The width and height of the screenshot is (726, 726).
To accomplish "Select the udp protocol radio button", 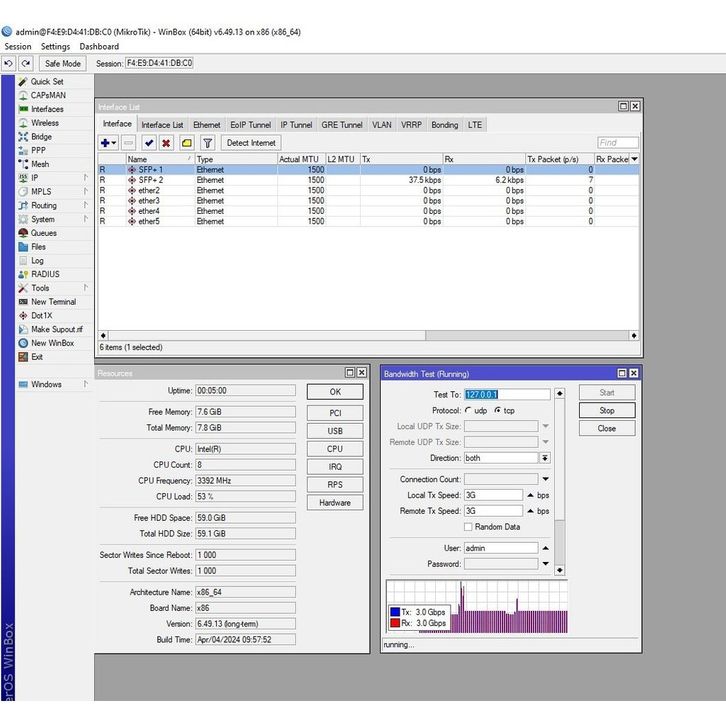I will [x=469, y=411].
